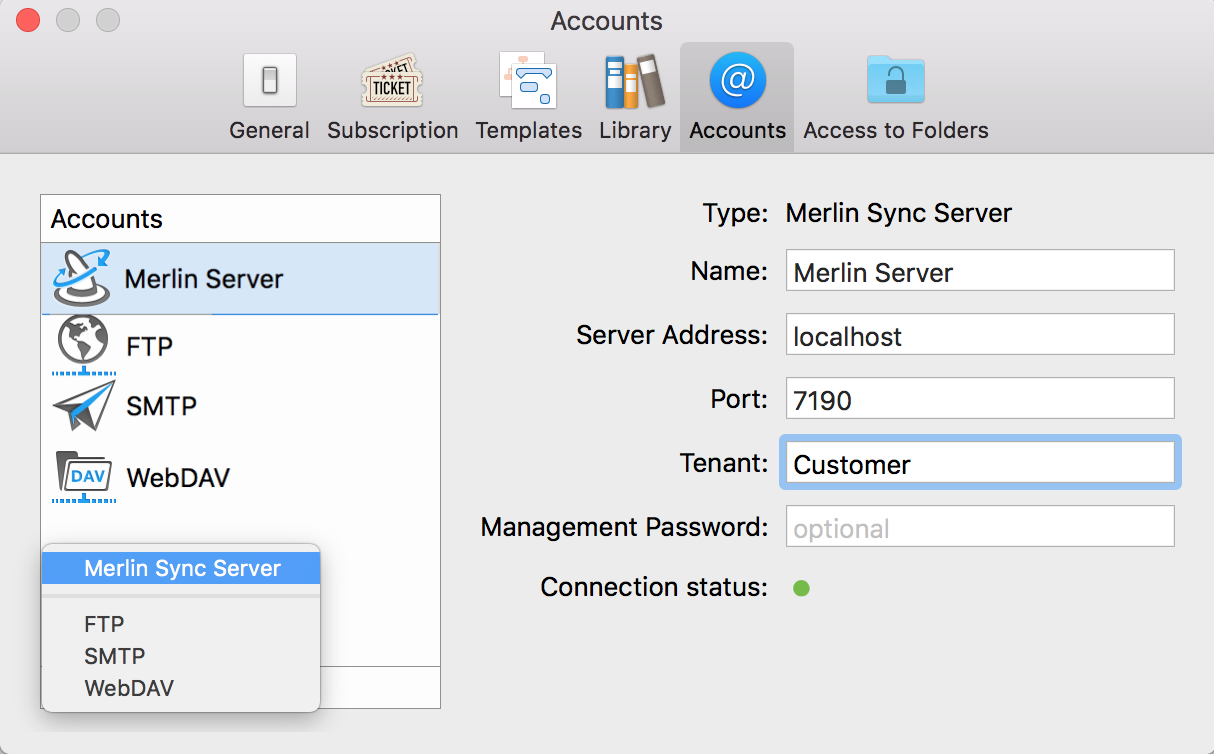Click the Tenant field with Customer

pos(980,463)
